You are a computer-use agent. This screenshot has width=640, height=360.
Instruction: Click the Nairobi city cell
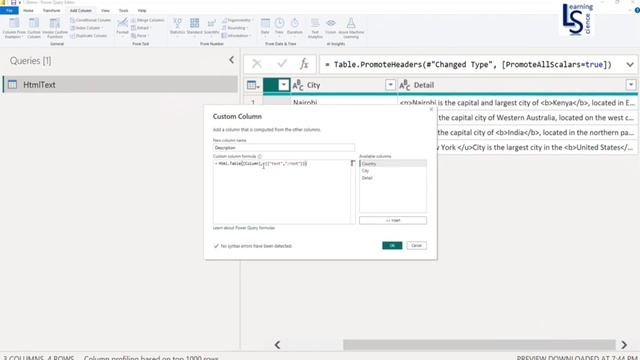pyautogui.click(x=344, y=102)
